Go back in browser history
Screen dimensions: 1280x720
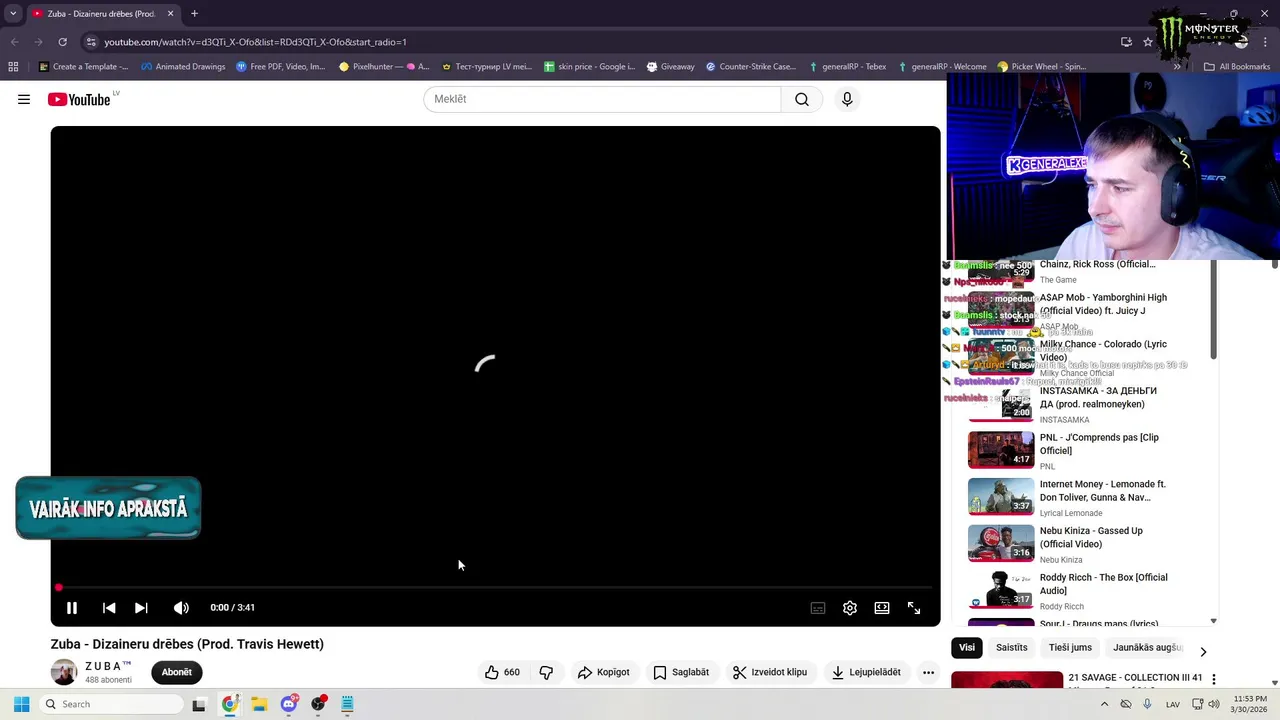(14, 42)
